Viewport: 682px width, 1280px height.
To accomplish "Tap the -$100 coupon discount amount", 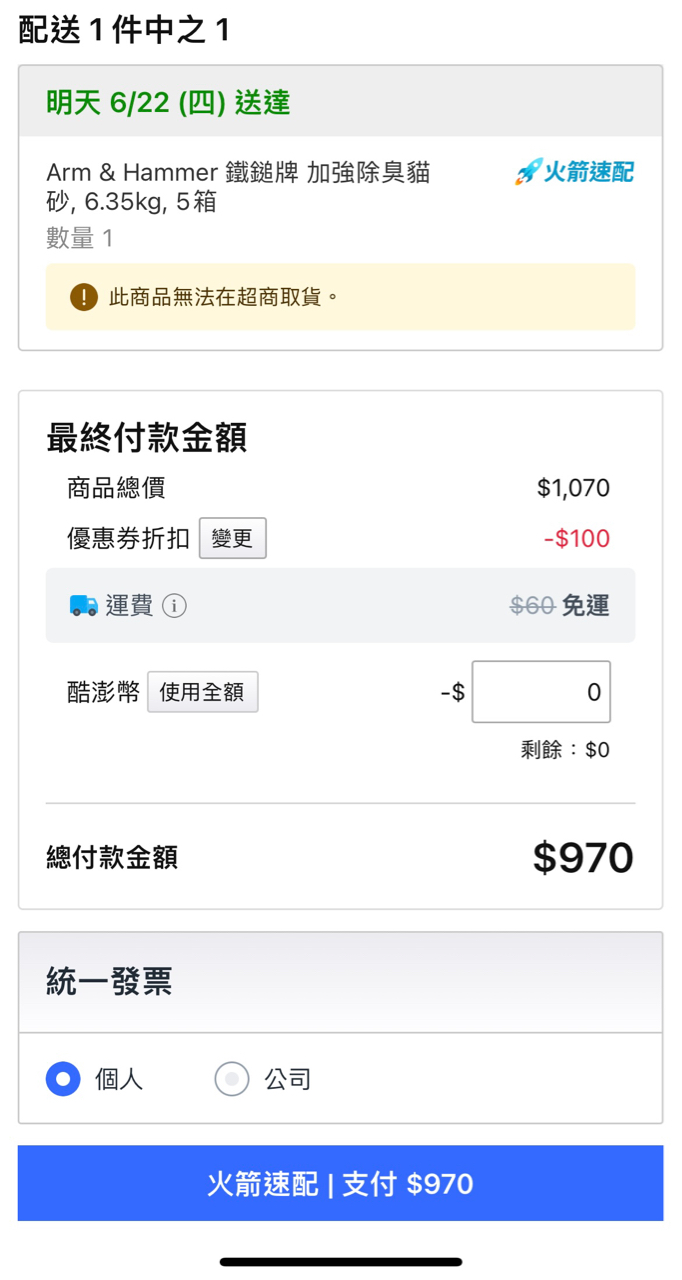I will [577, 539].
